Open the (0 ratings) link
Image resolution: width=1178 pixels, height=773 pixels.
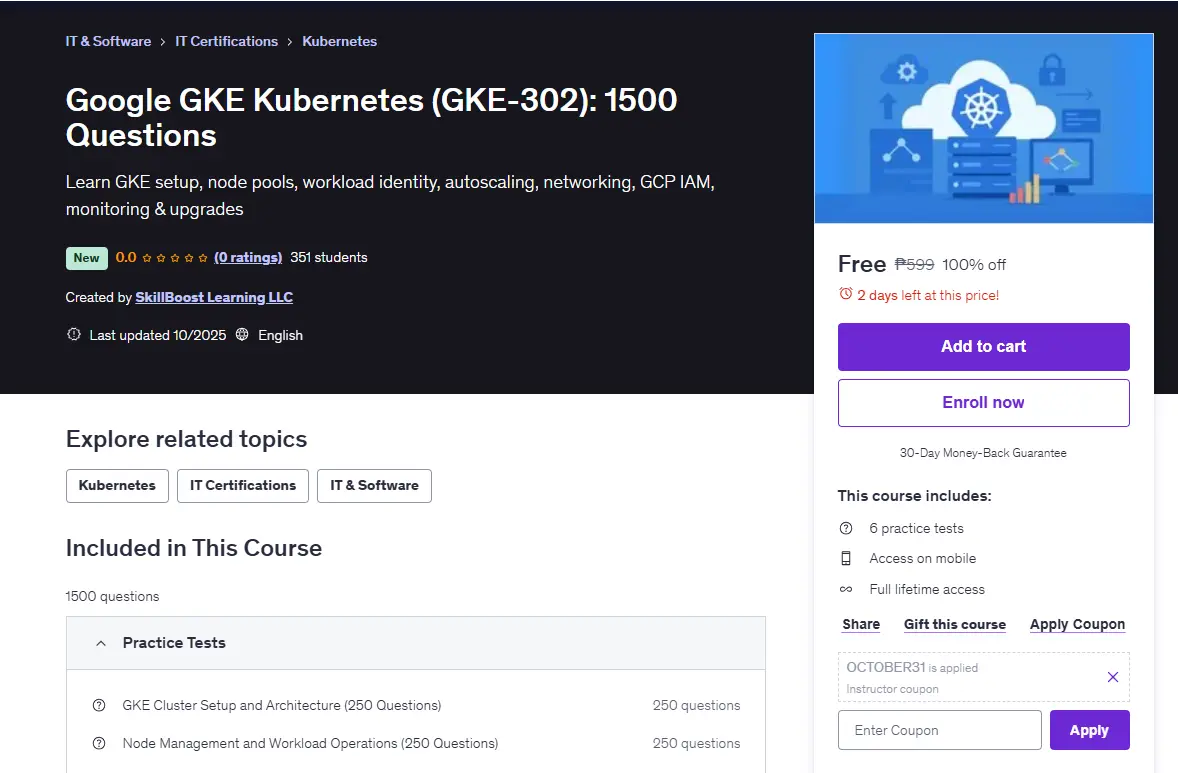pyautogui.click(x=248, y=258)
